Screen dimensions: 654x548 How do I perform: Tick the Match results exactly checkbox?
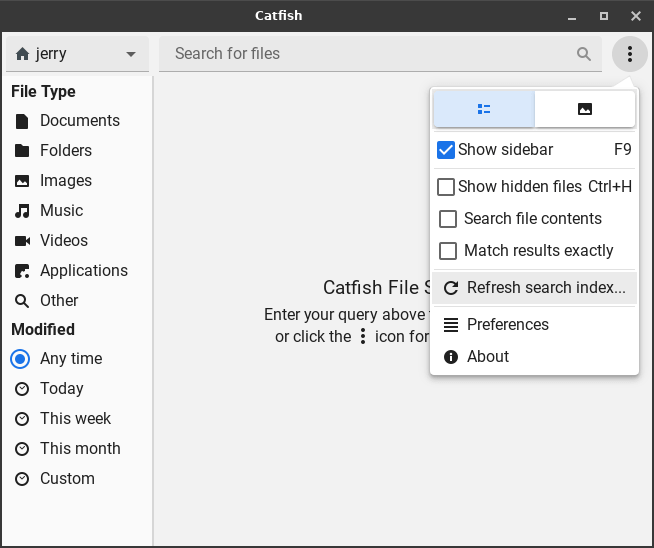pyautogui.click(x=447, y=251)
